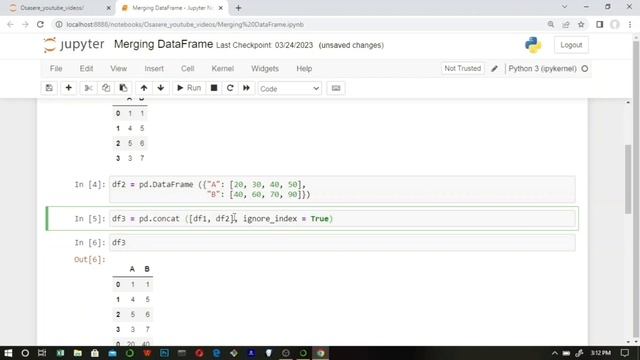Paste cells below icon
Viewport: 640px width, 360px height.
click(x=123, y=88)
